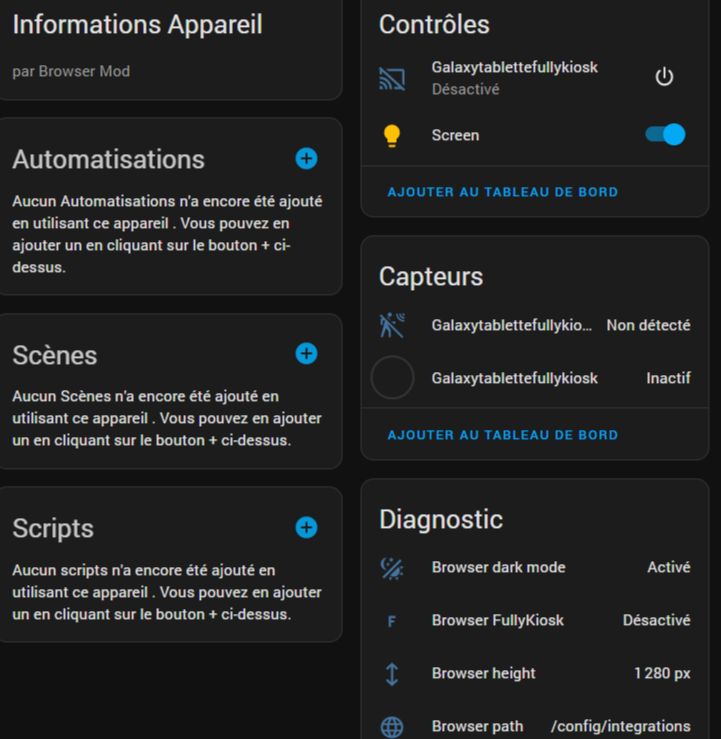Click the plus icon in Scripts card
The image size is (721, 739).
(306, 527)
